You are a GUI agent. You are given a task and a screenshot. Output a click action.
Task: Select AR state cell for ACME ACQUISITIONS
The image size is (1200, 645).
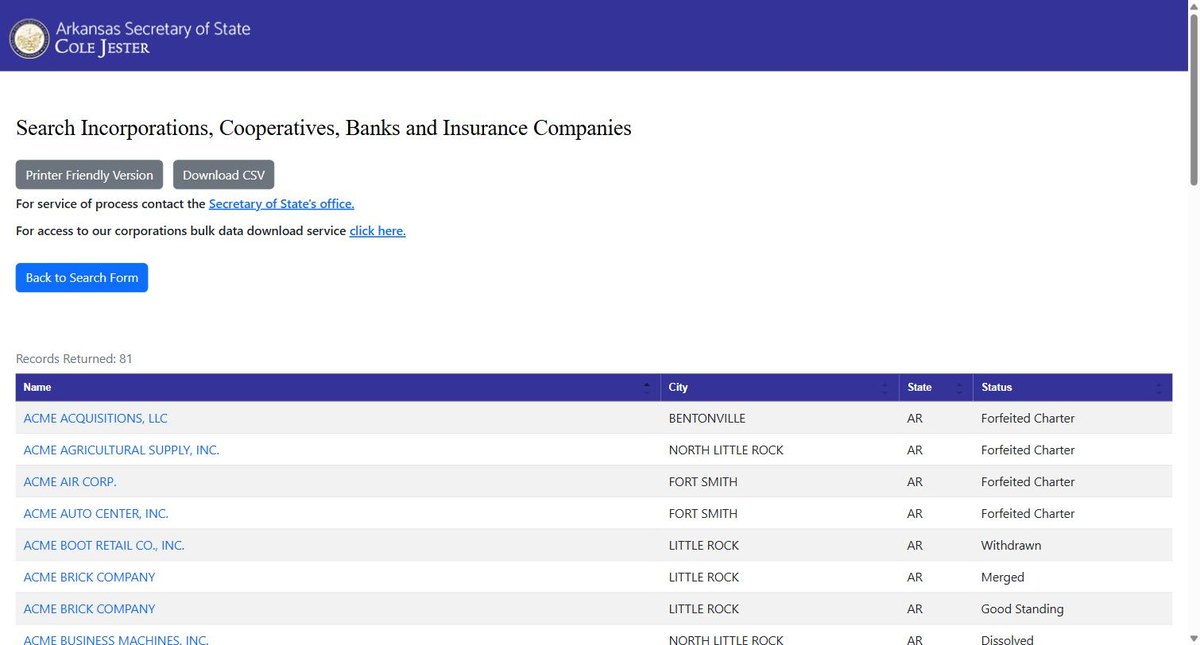[936, 418]
